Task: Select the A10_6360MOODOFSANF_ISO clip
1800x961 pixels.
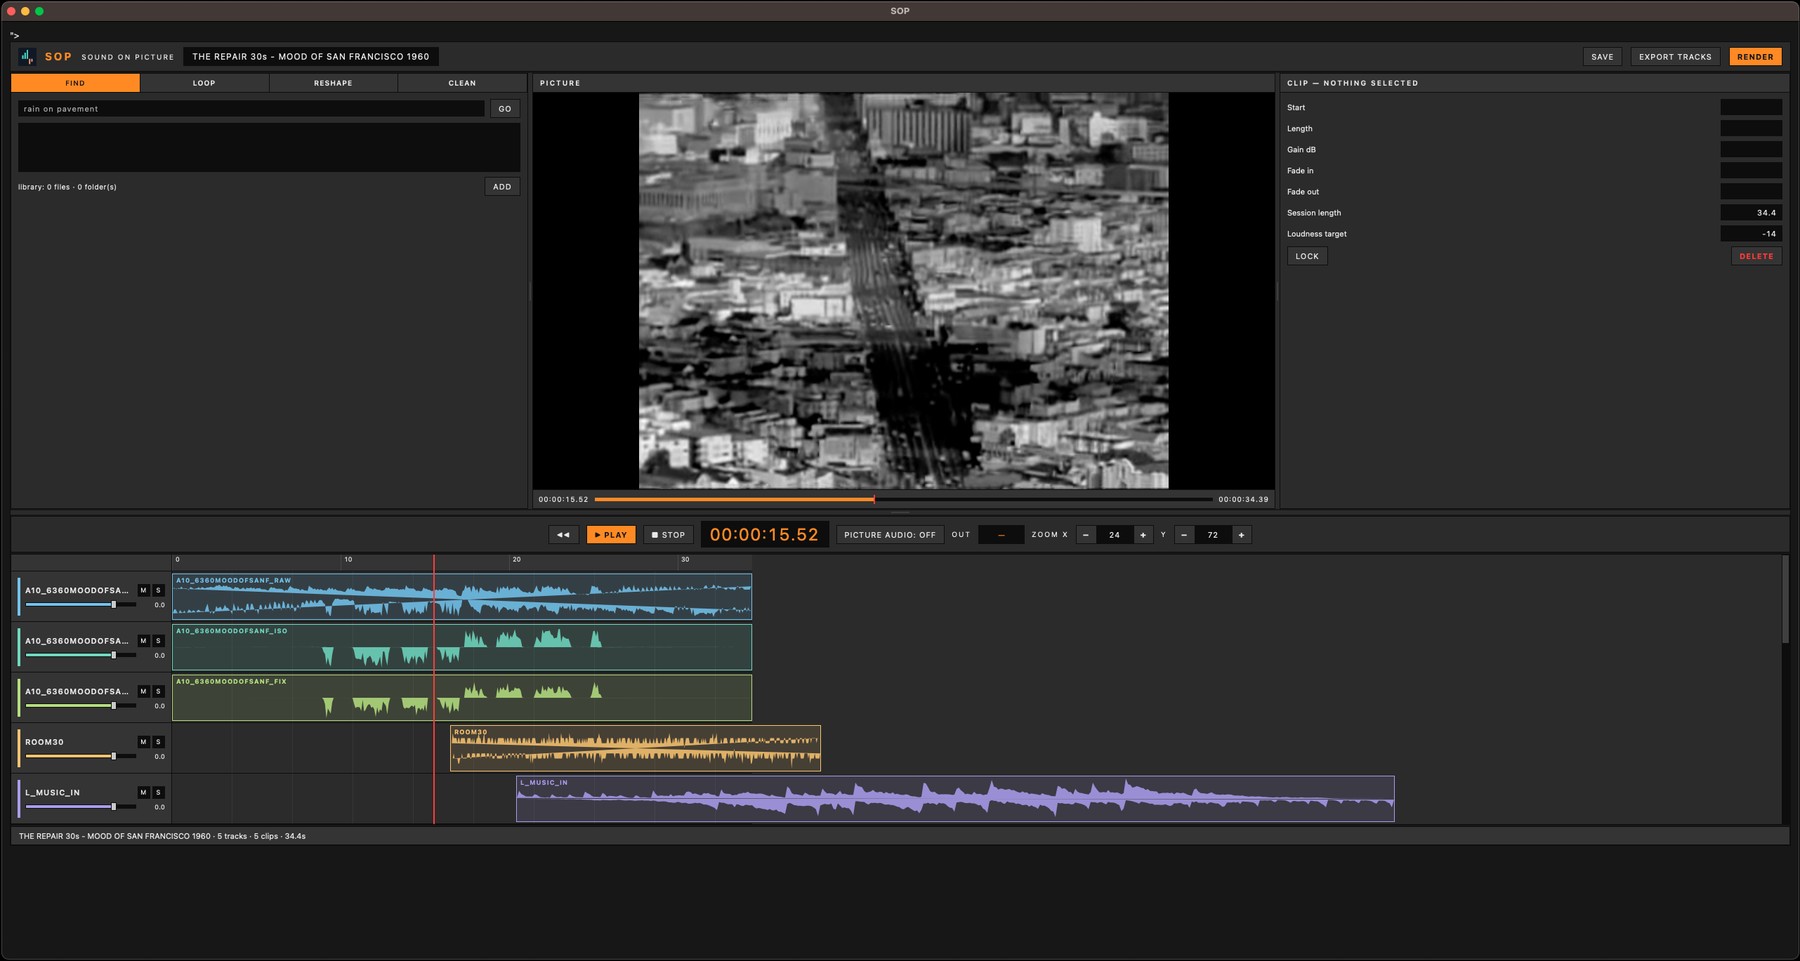Action: coord(462,647)
